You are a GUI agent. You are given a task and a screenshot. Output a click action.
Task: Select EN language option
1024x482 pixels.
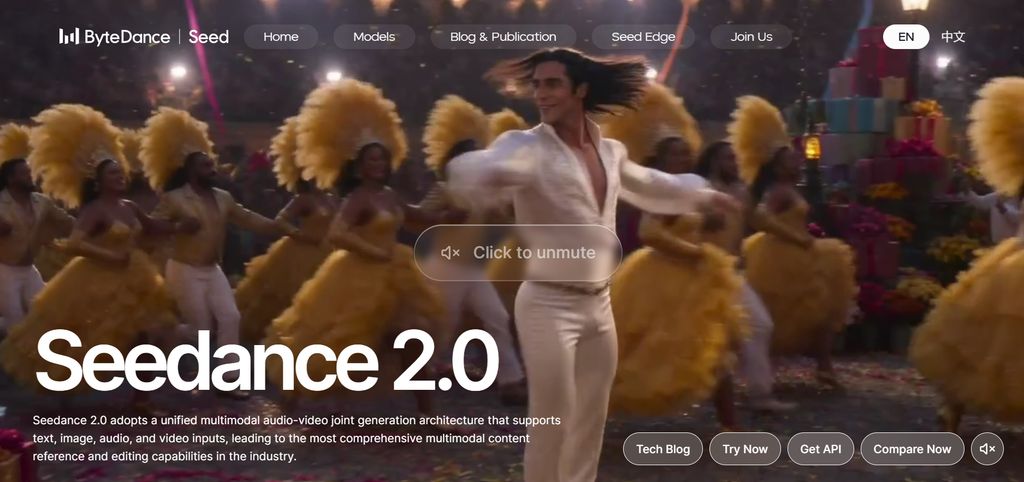click(906, 37)
